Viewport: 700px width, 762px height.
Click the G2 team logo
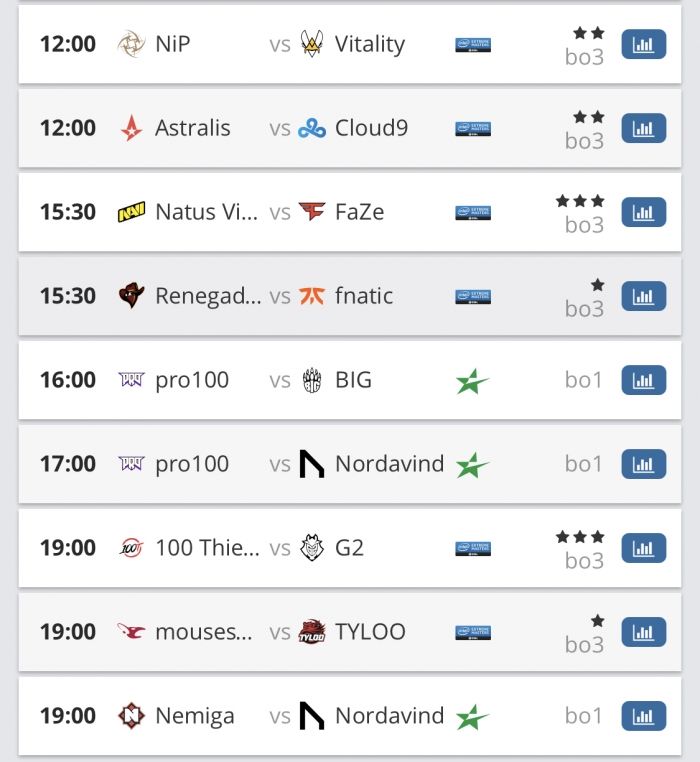(x=312, y=548)
